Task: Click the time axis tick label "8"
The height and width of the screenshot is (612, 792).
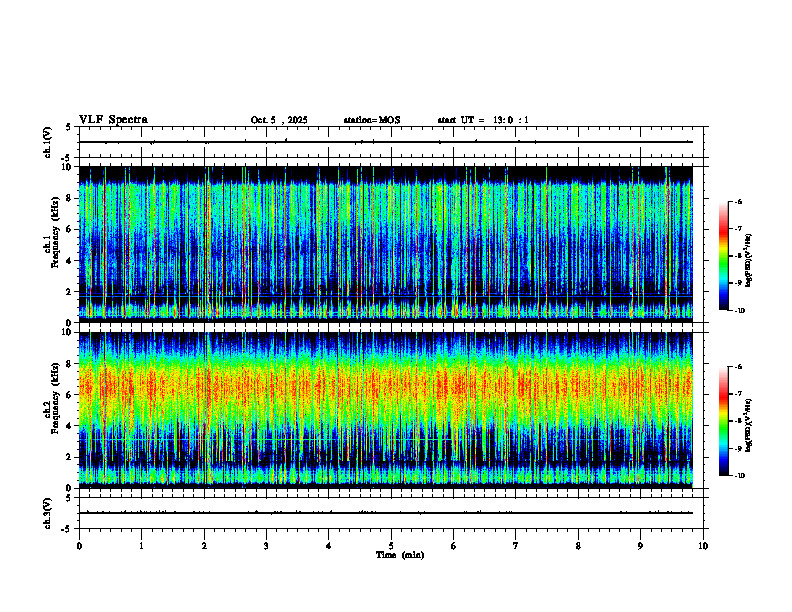Action: (578, 546)
